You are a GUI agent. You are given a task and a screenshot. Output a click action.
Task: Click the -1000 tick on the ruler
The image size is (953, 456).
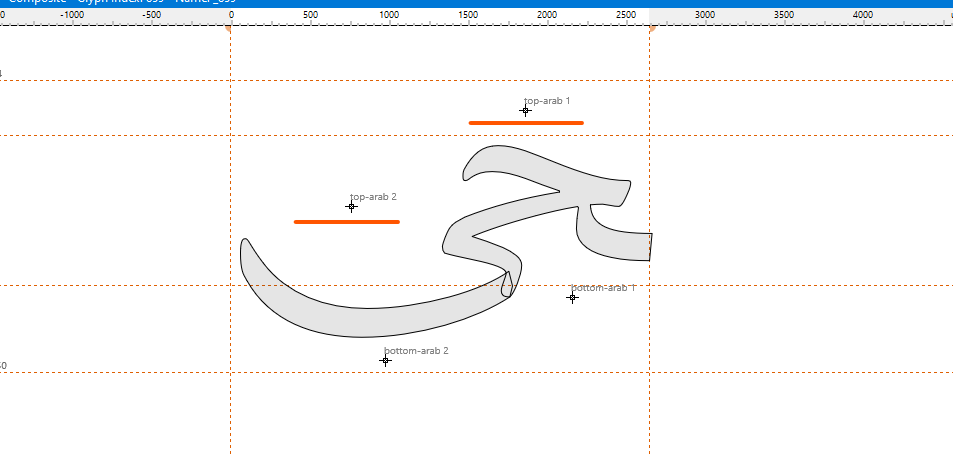click(x=73, y=16)
